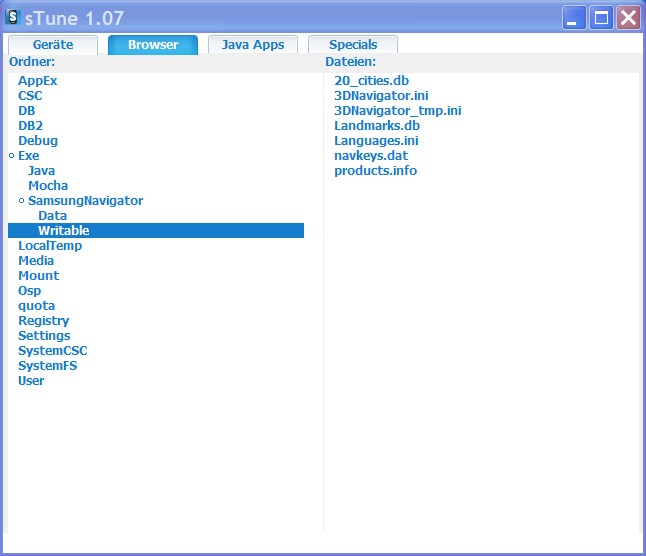The width and height of the screenshot is (646, 556).
Task: Click the 3DNavigator_tmp.ini file
Action: (x=397, y=111)
